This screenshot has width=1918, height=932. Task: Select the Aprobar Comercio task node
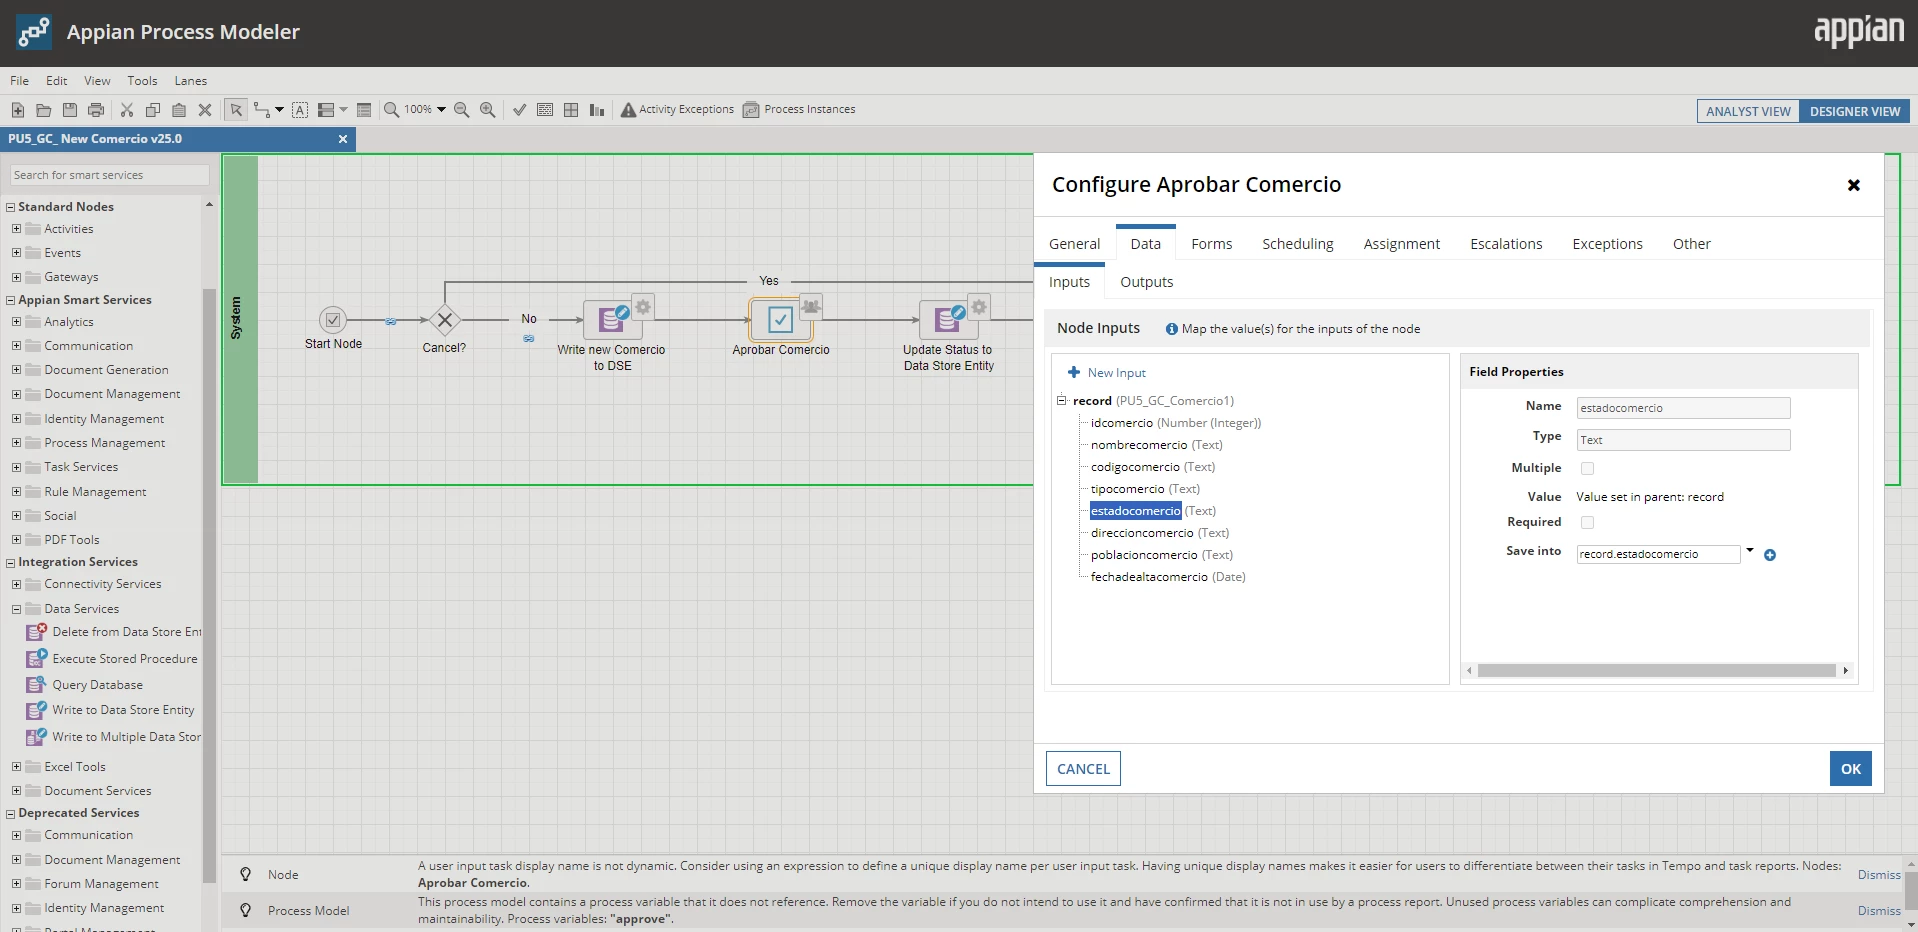click(780, 320)
